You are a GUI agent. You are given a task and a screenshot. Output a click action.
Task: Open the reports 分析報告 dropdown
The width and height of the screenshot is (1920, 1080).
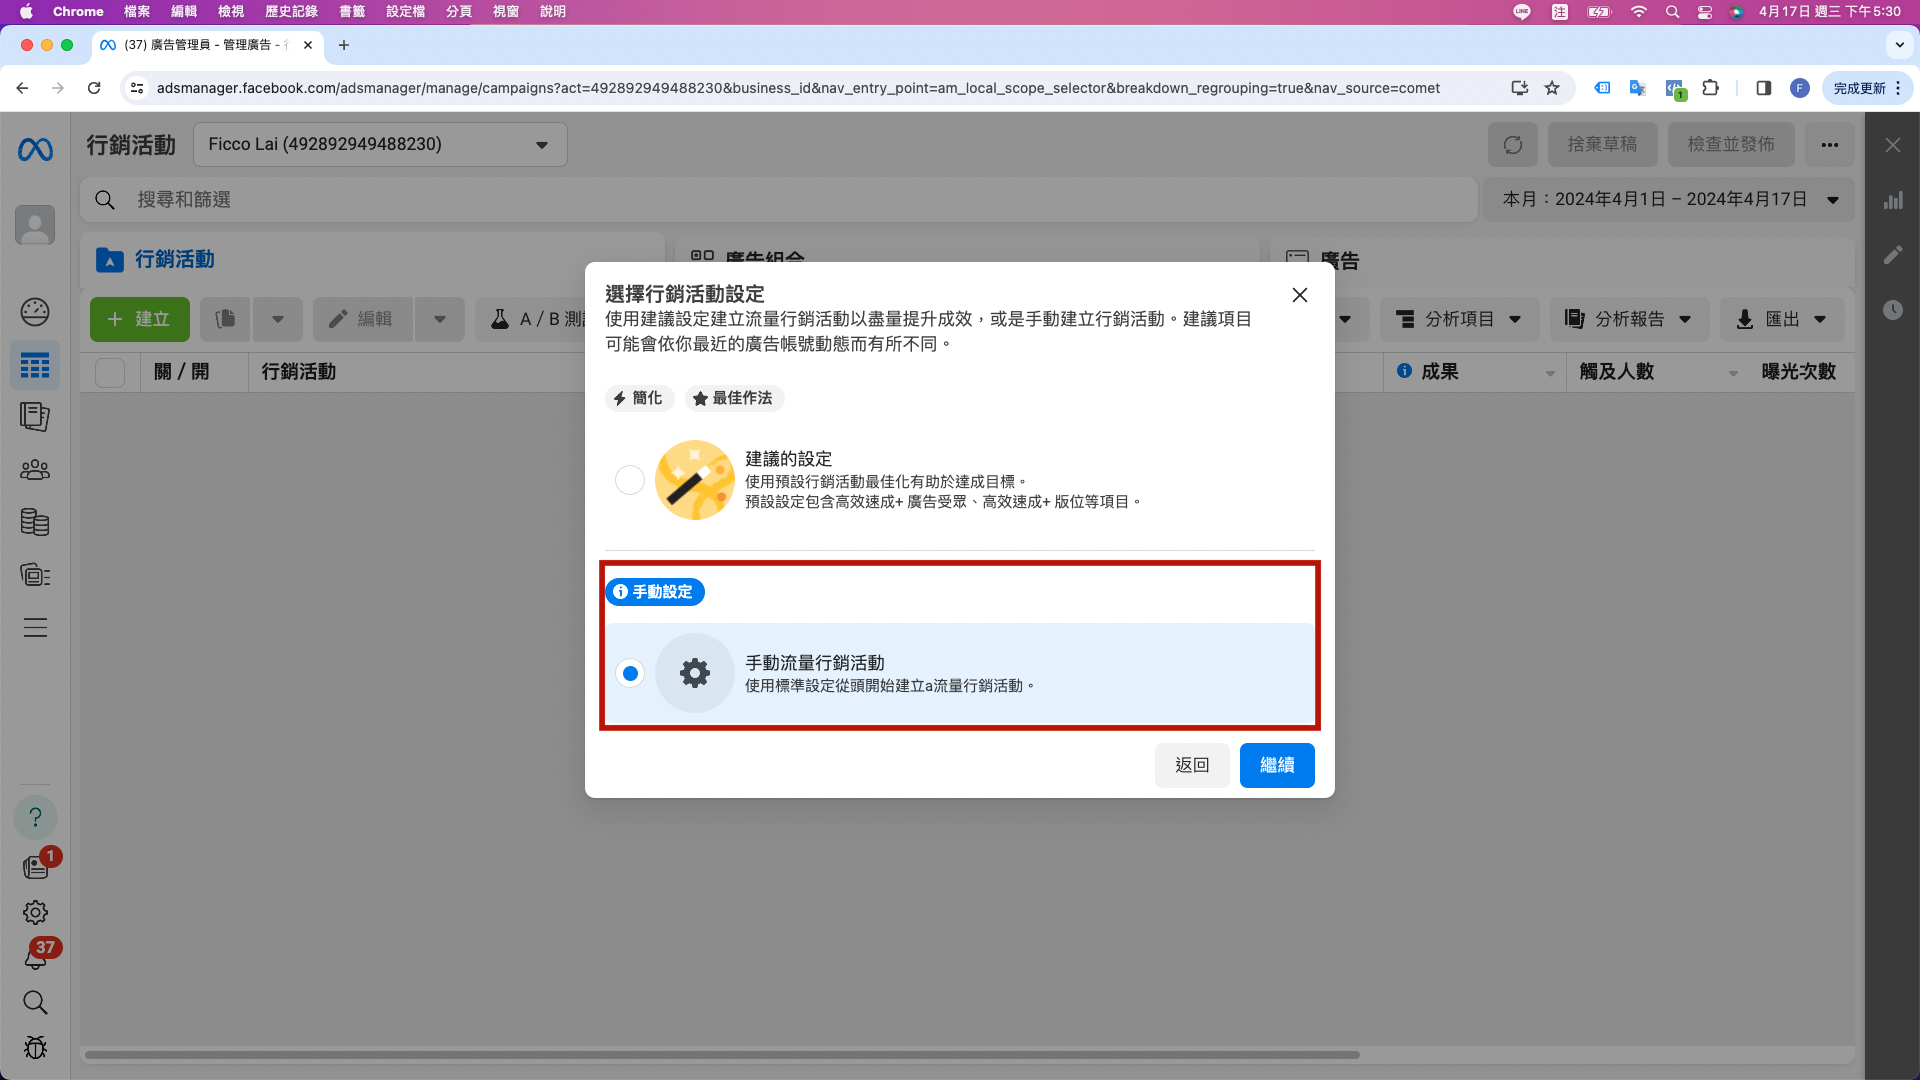click(1630, 319)
